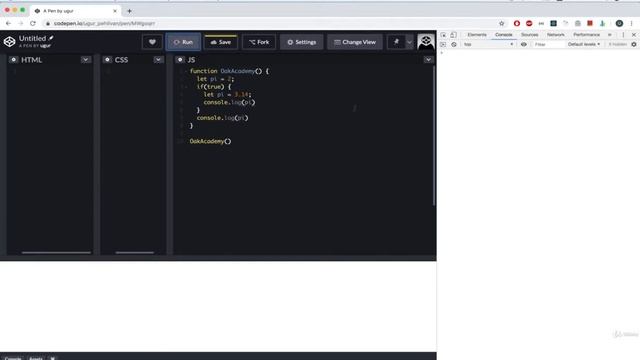Click the 'let pi = 3.14' code line

coord(227,94)
